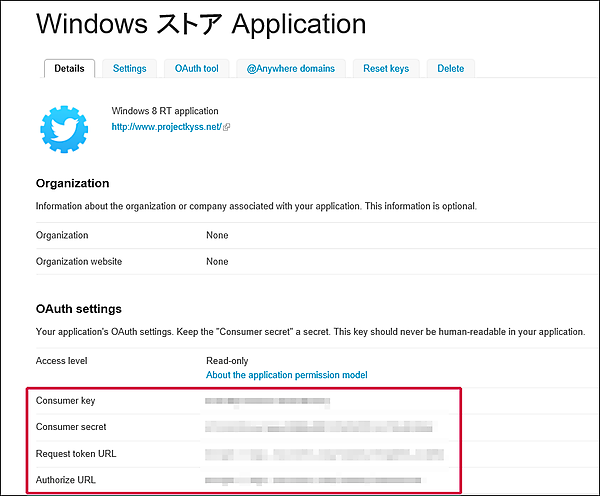Switch to the Settings tab
This screenshot has height=496, width=600.
click(129, 69)
